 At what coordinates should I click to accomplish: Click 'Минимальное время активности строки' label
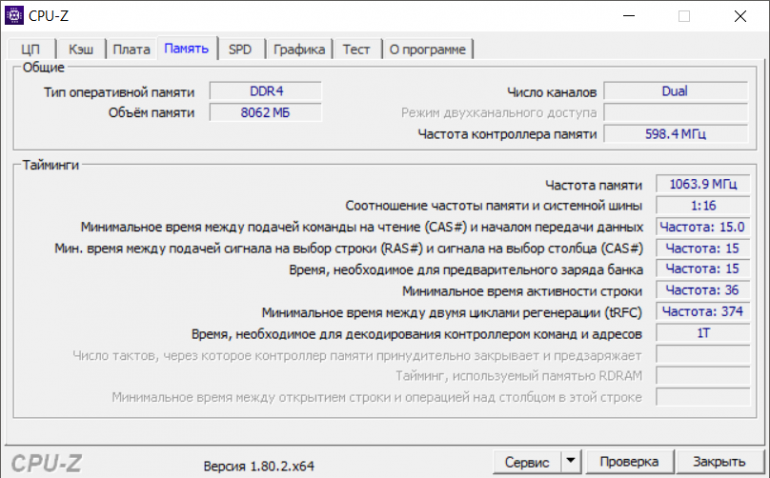click(522, 291)
